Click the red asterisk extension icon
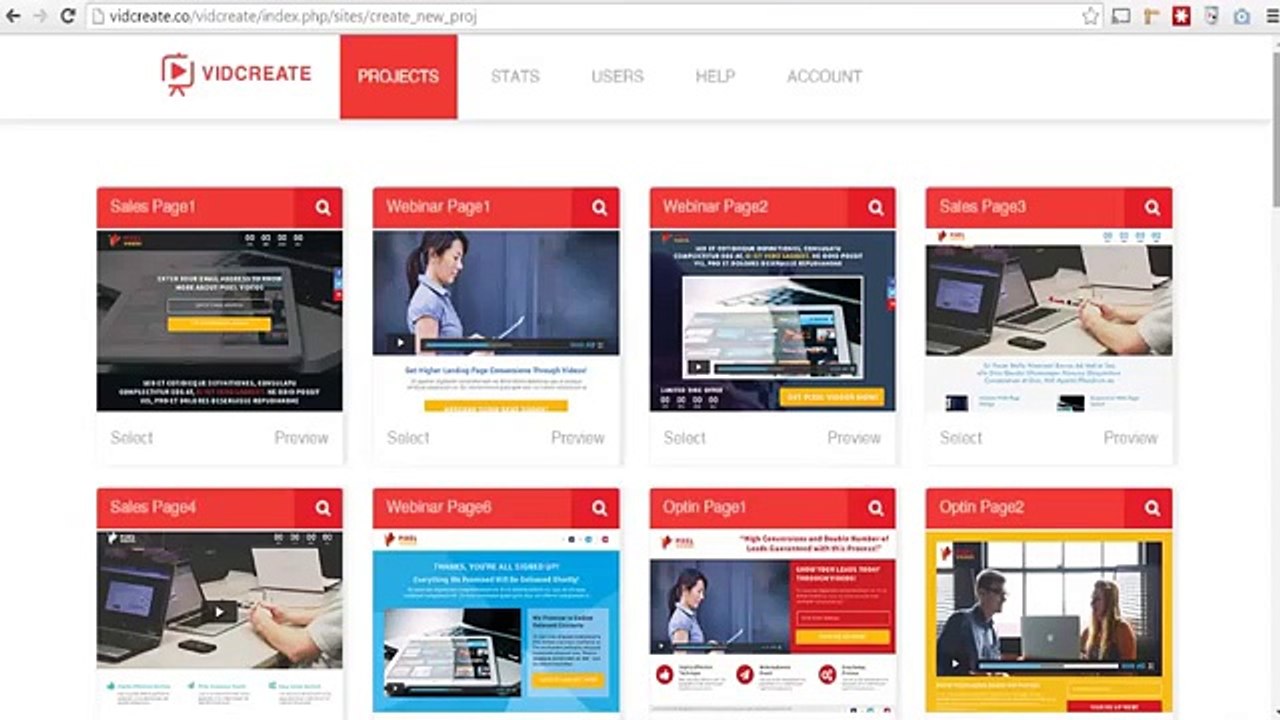The image size is (1280, 720). point(1181,16)
